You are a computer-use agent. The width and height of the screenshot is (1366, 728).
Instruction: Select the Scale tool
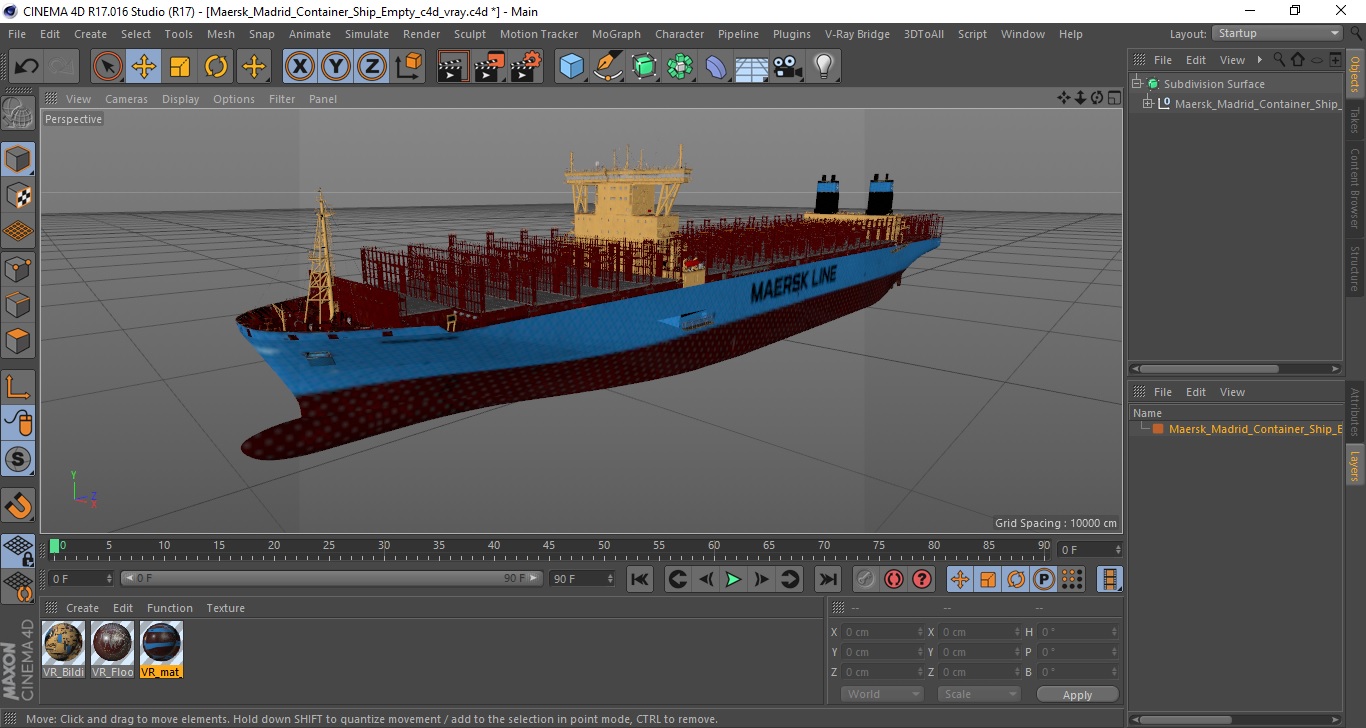click(180, 67)
